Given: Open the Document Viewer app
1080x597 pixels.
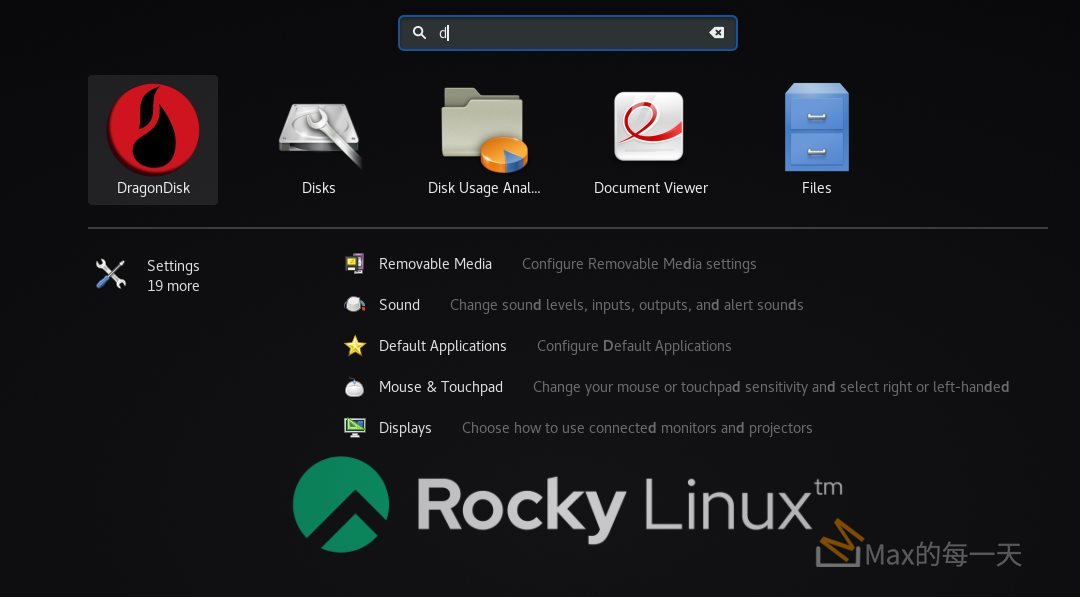Looking at the screenshot, I should [x=650, y=139].
